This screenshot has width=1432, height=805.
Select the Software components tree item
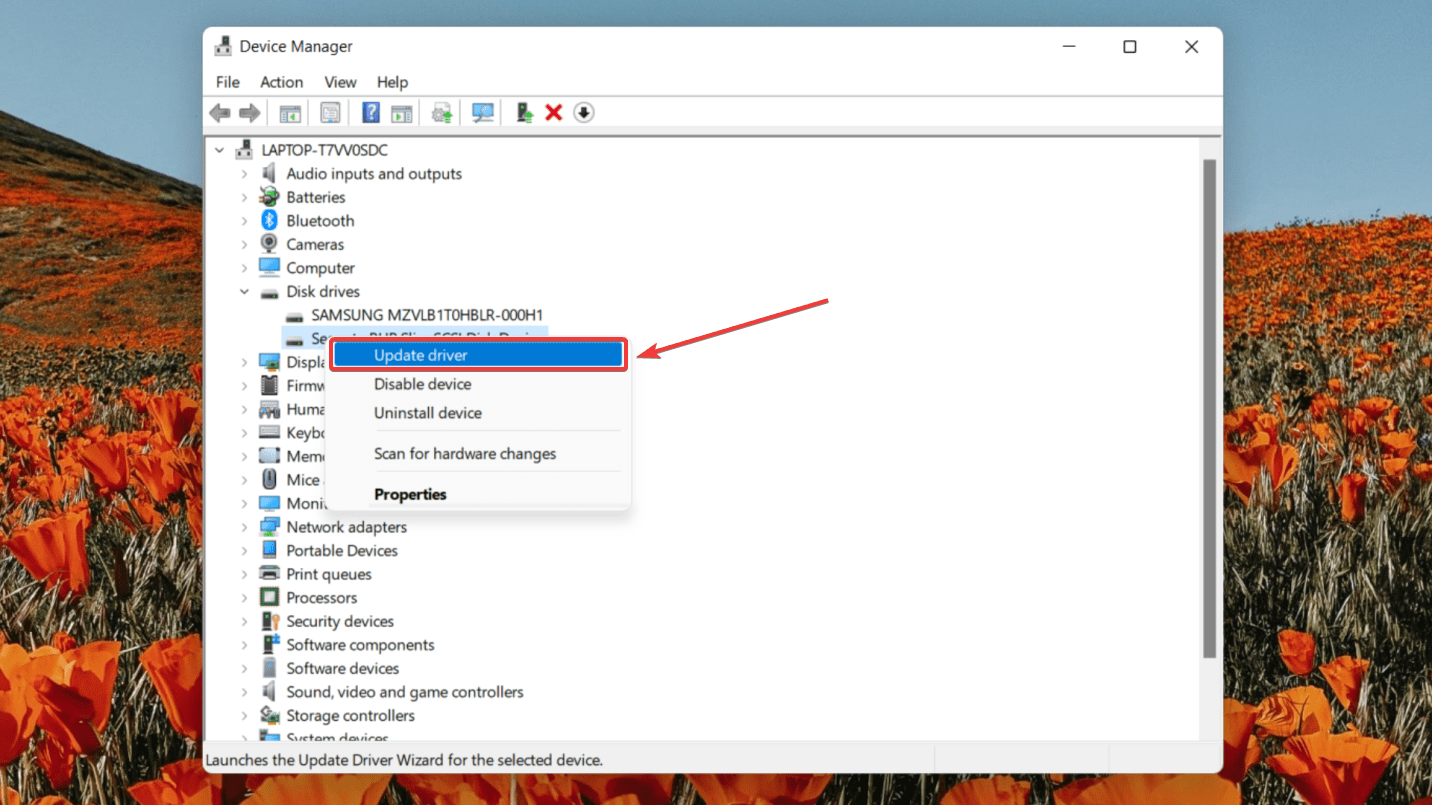tap(360, 645)
